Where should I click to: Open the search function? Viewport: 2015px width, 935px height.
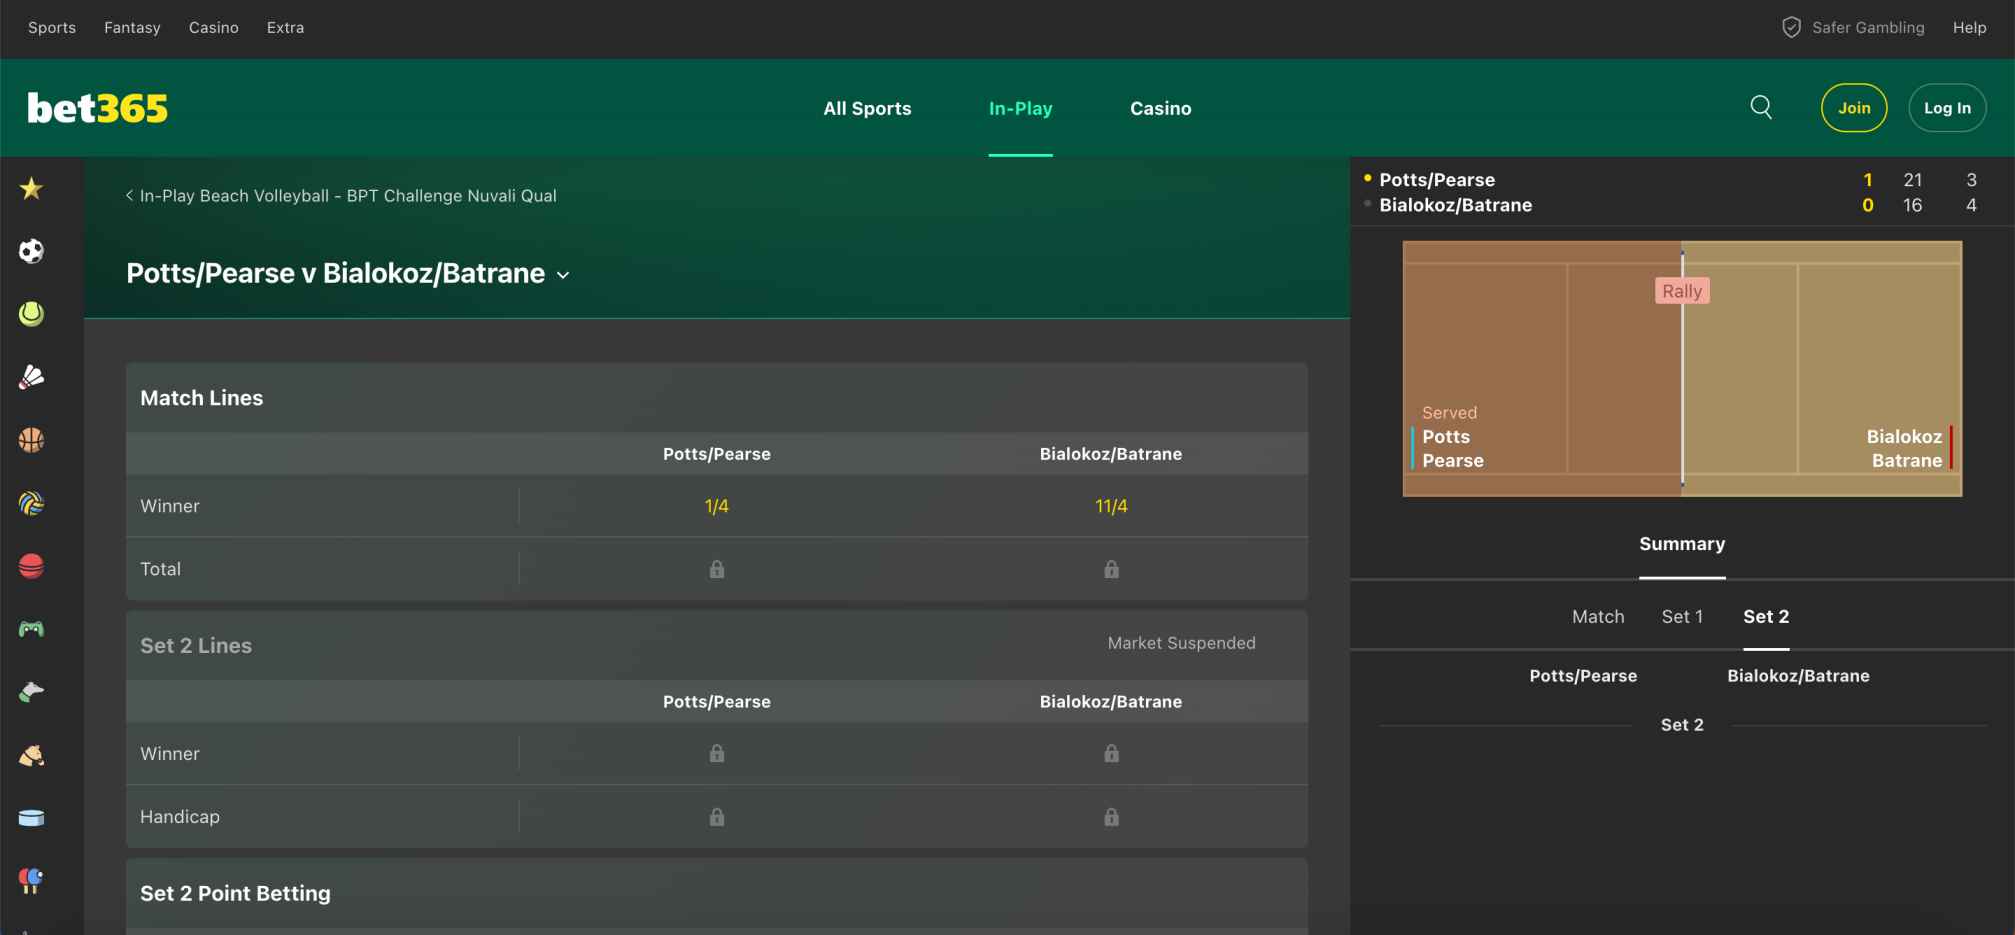[1762, 107]
